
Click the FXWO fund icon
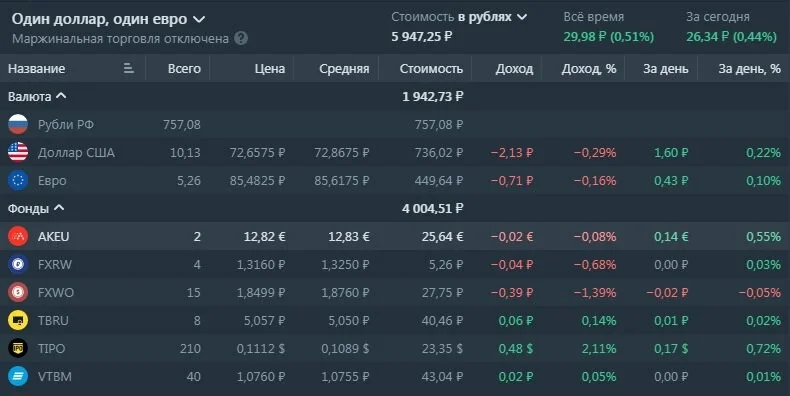pos(18,292)
